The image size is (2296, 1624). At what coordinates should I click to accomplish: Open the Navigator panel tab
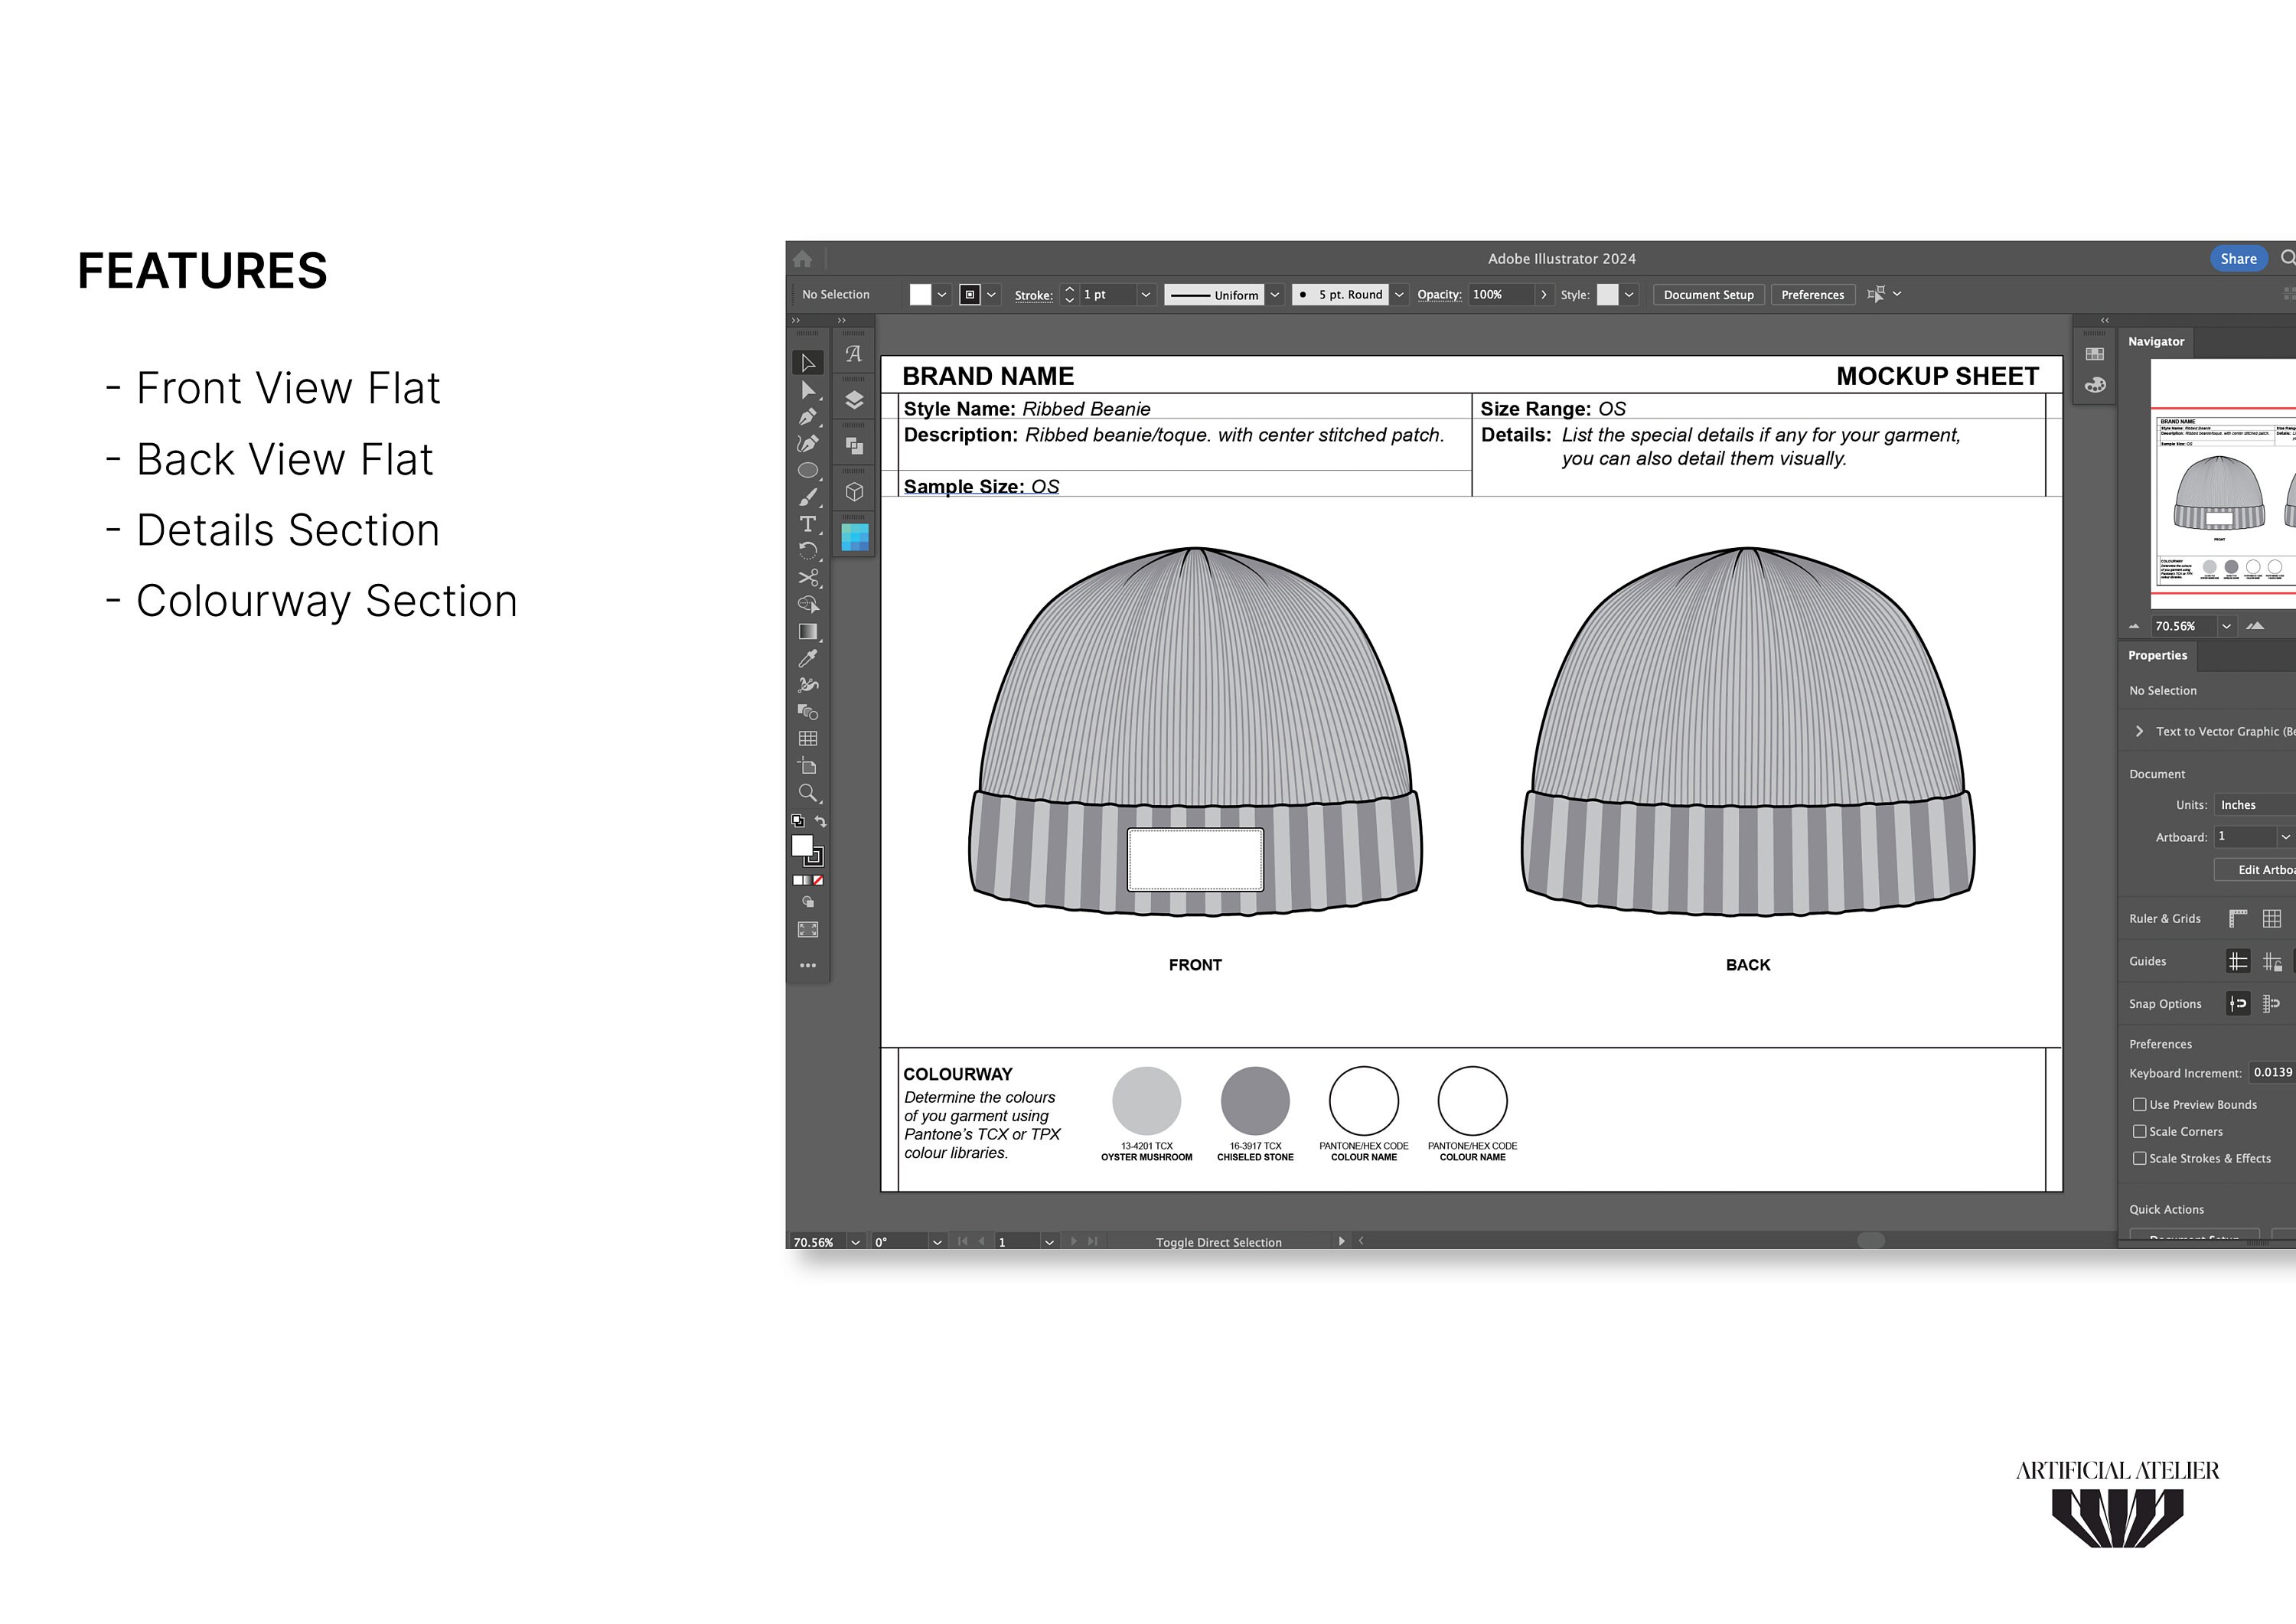[2156, 341]
